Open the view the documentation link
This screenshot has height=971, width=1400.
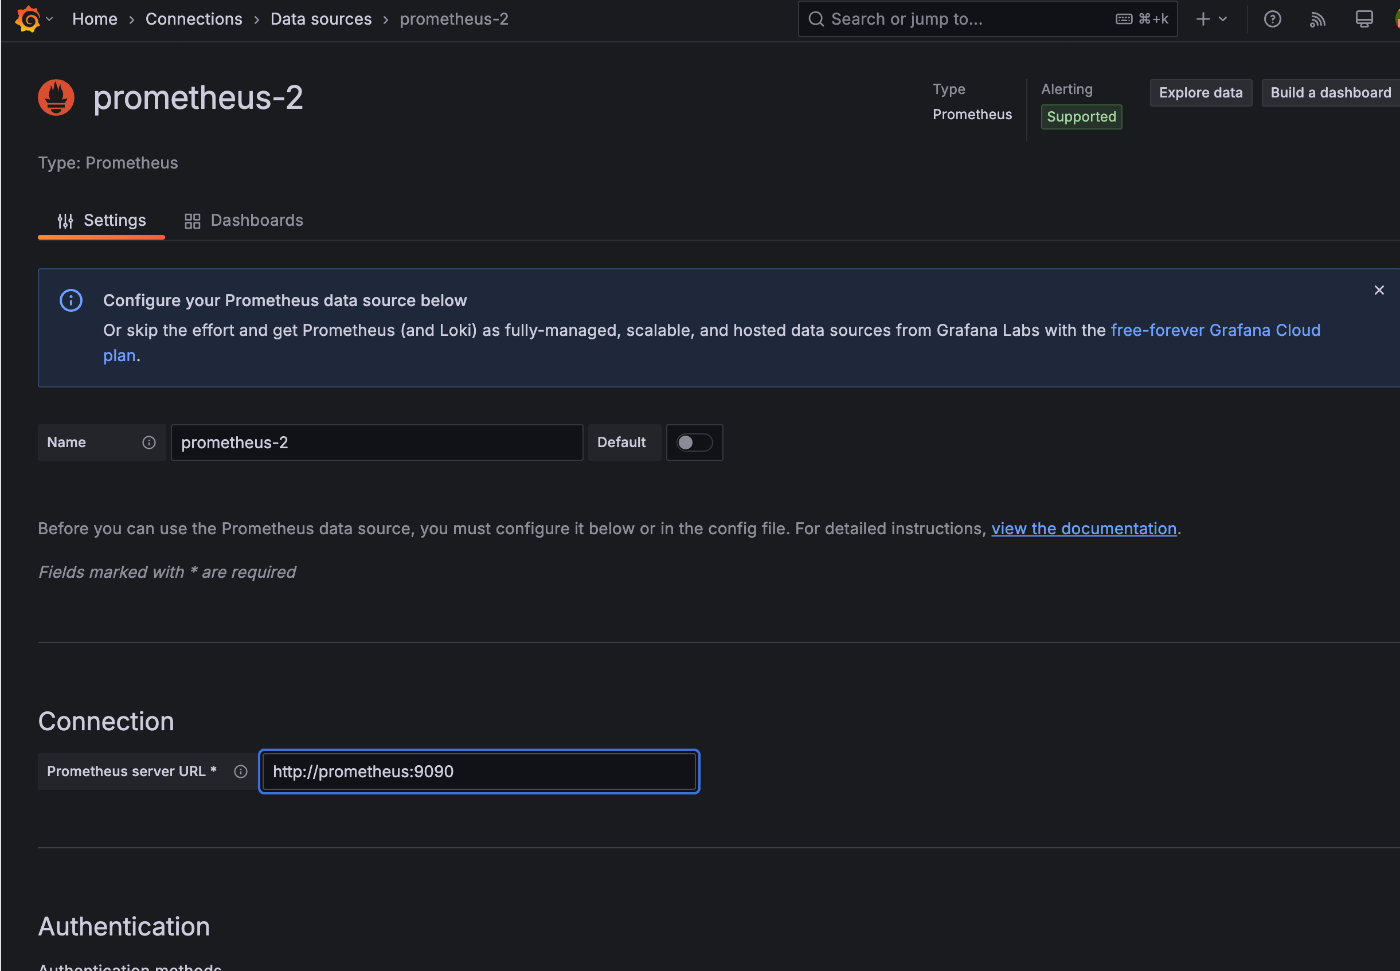1083,529
